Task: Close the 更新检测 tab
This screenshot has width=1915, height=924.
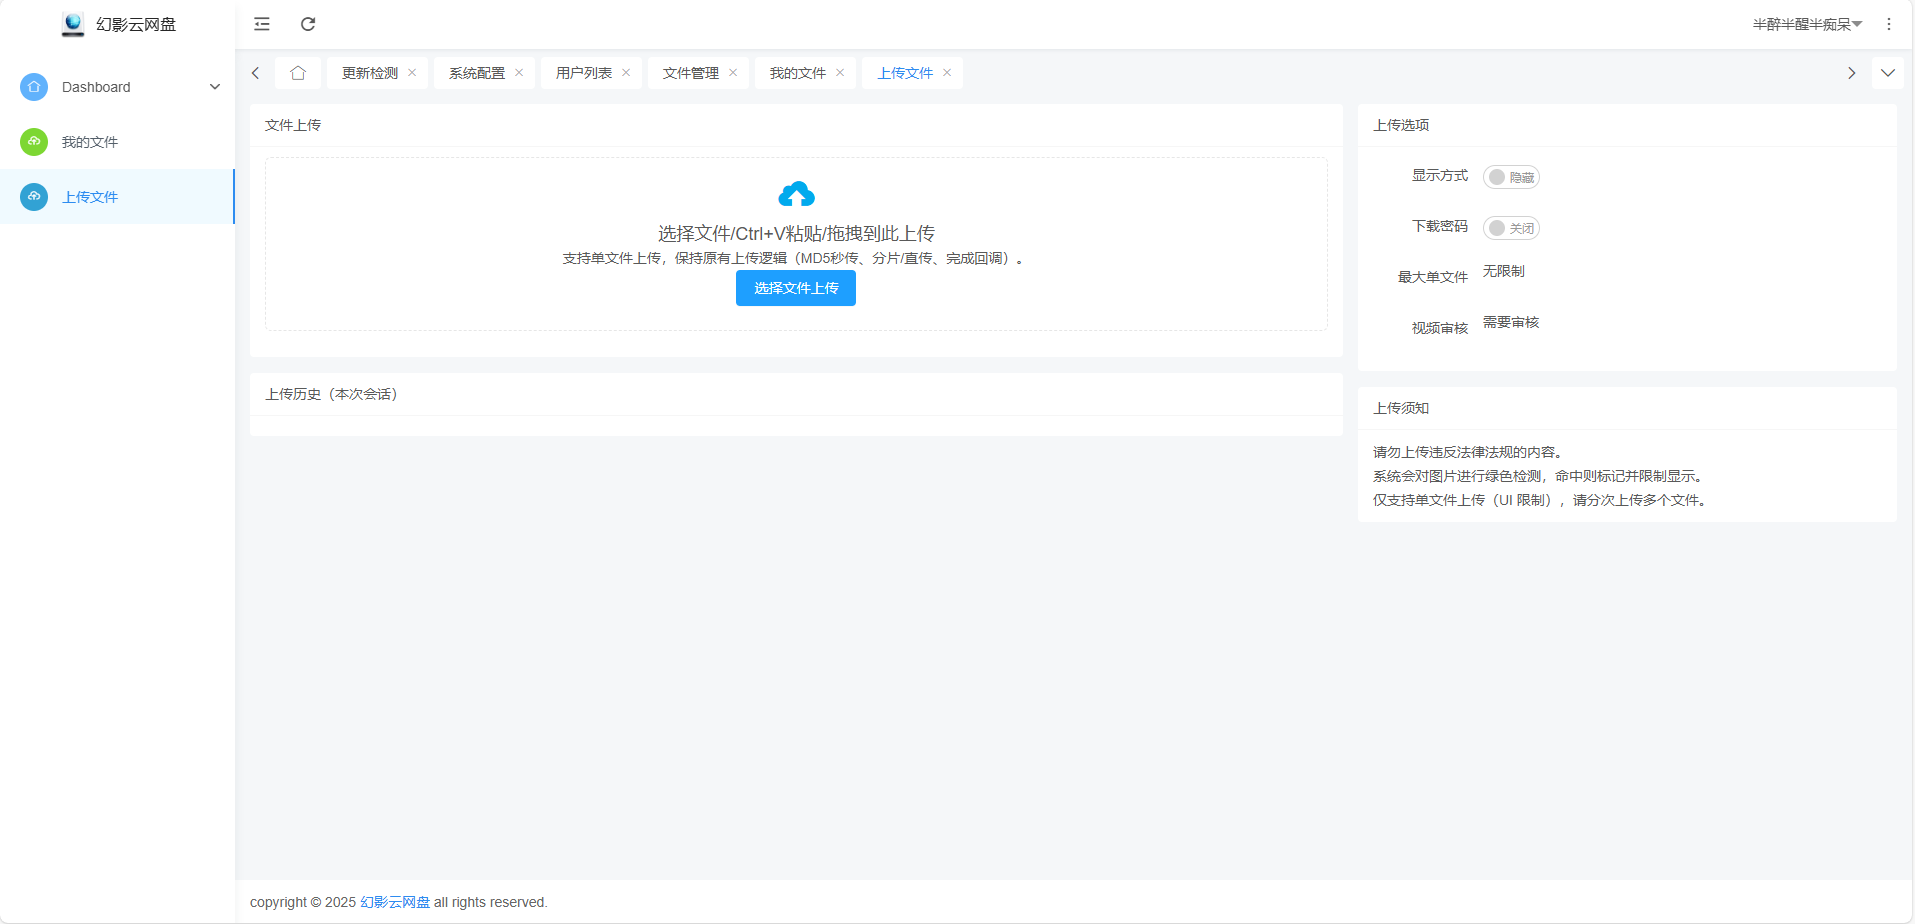Action: 412,73
